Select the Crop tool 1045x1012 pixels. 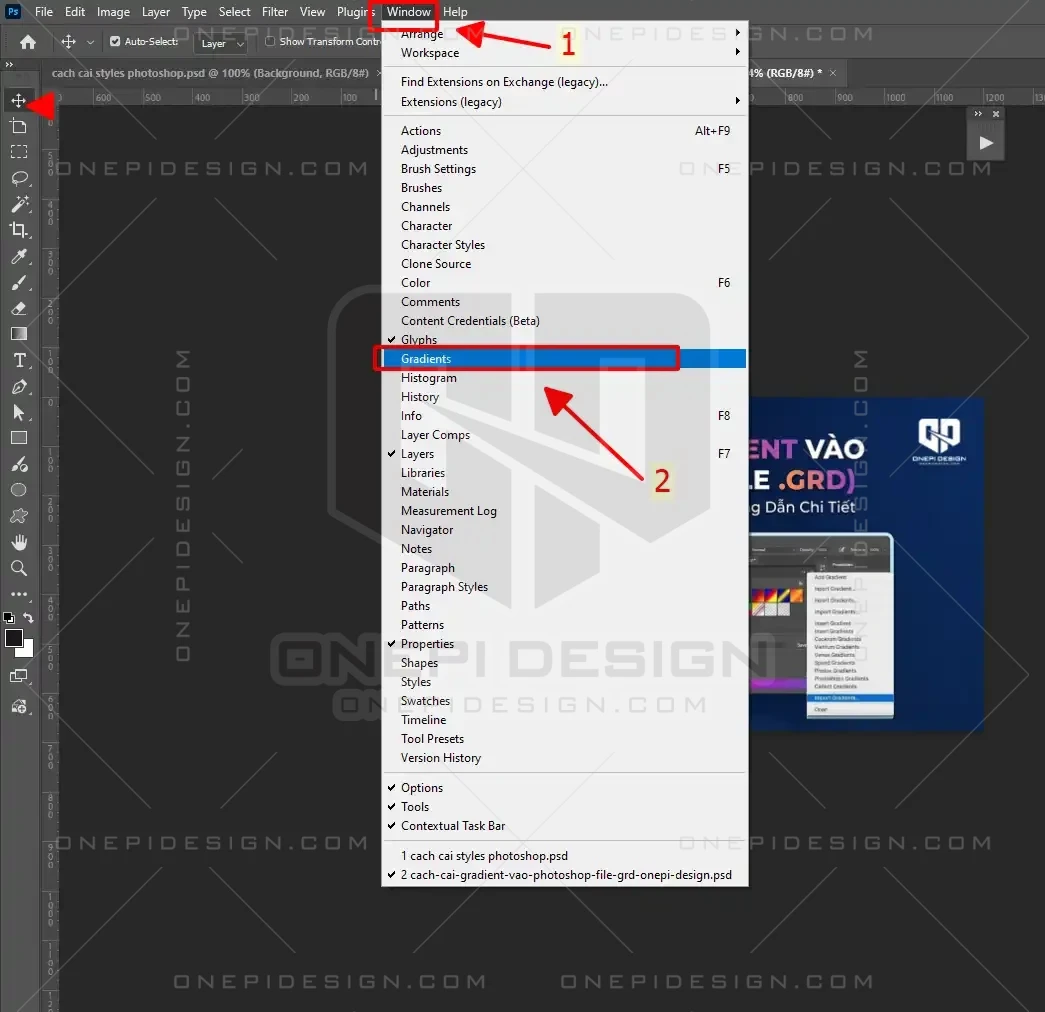coord(19,230)
